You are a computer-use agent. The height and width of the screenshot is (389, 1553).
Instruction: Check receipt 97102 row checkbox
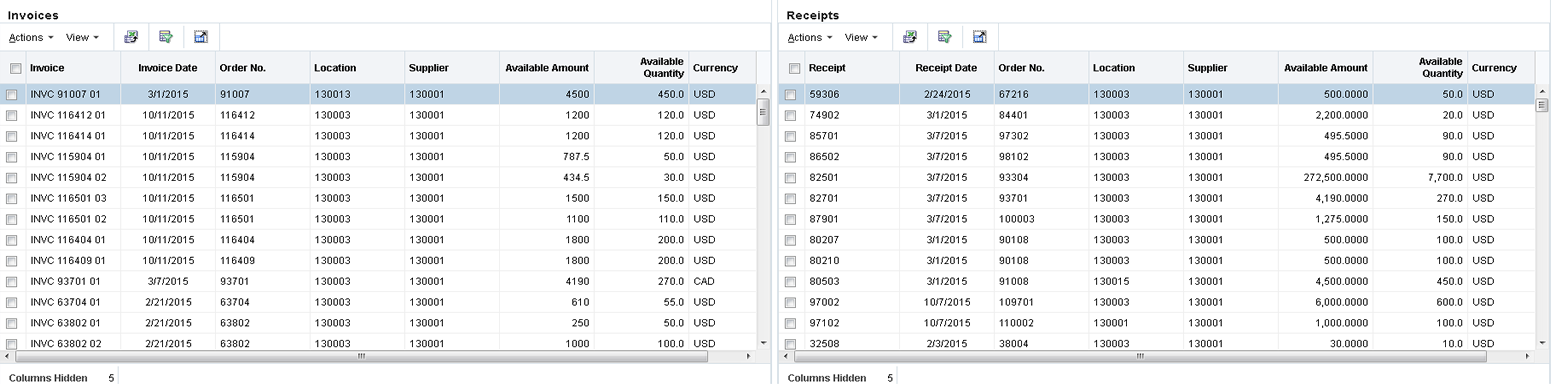[791, 324]
